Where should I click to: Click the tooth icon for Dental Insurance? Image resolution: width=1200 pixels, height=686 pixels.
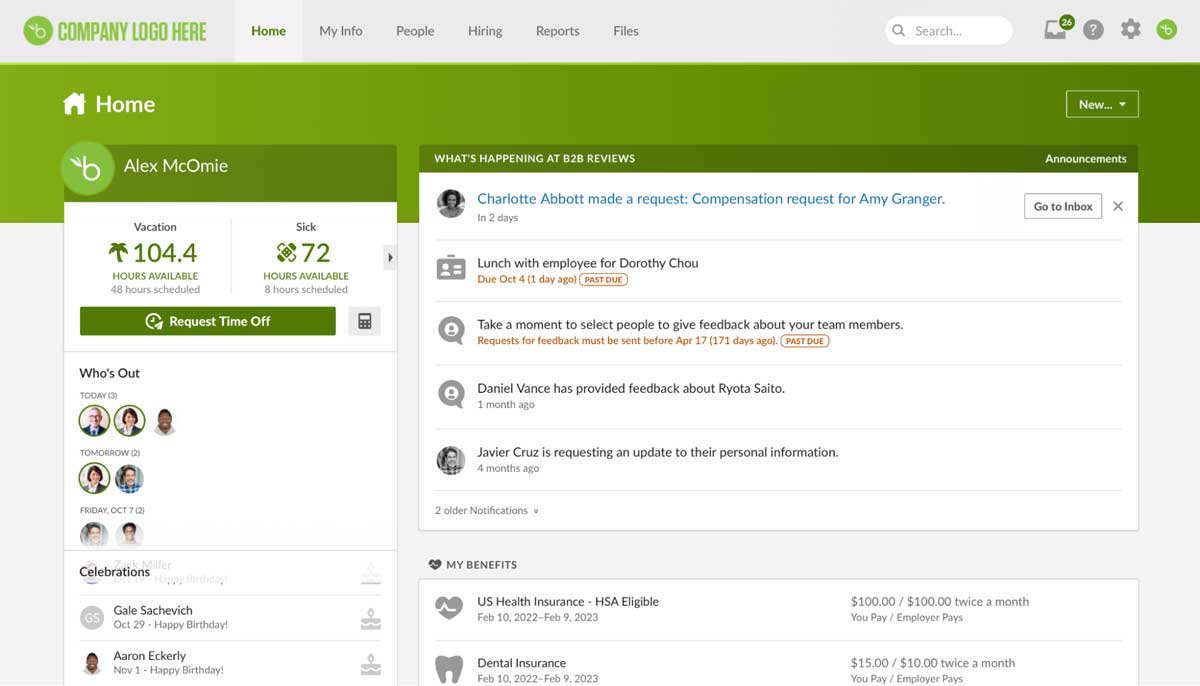point(449,668)
